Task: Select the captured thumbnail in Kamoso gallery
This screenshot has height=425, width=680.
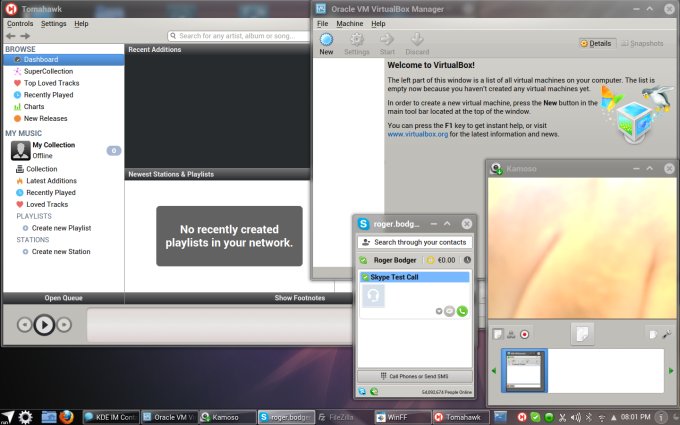Action: pos(525,370)
